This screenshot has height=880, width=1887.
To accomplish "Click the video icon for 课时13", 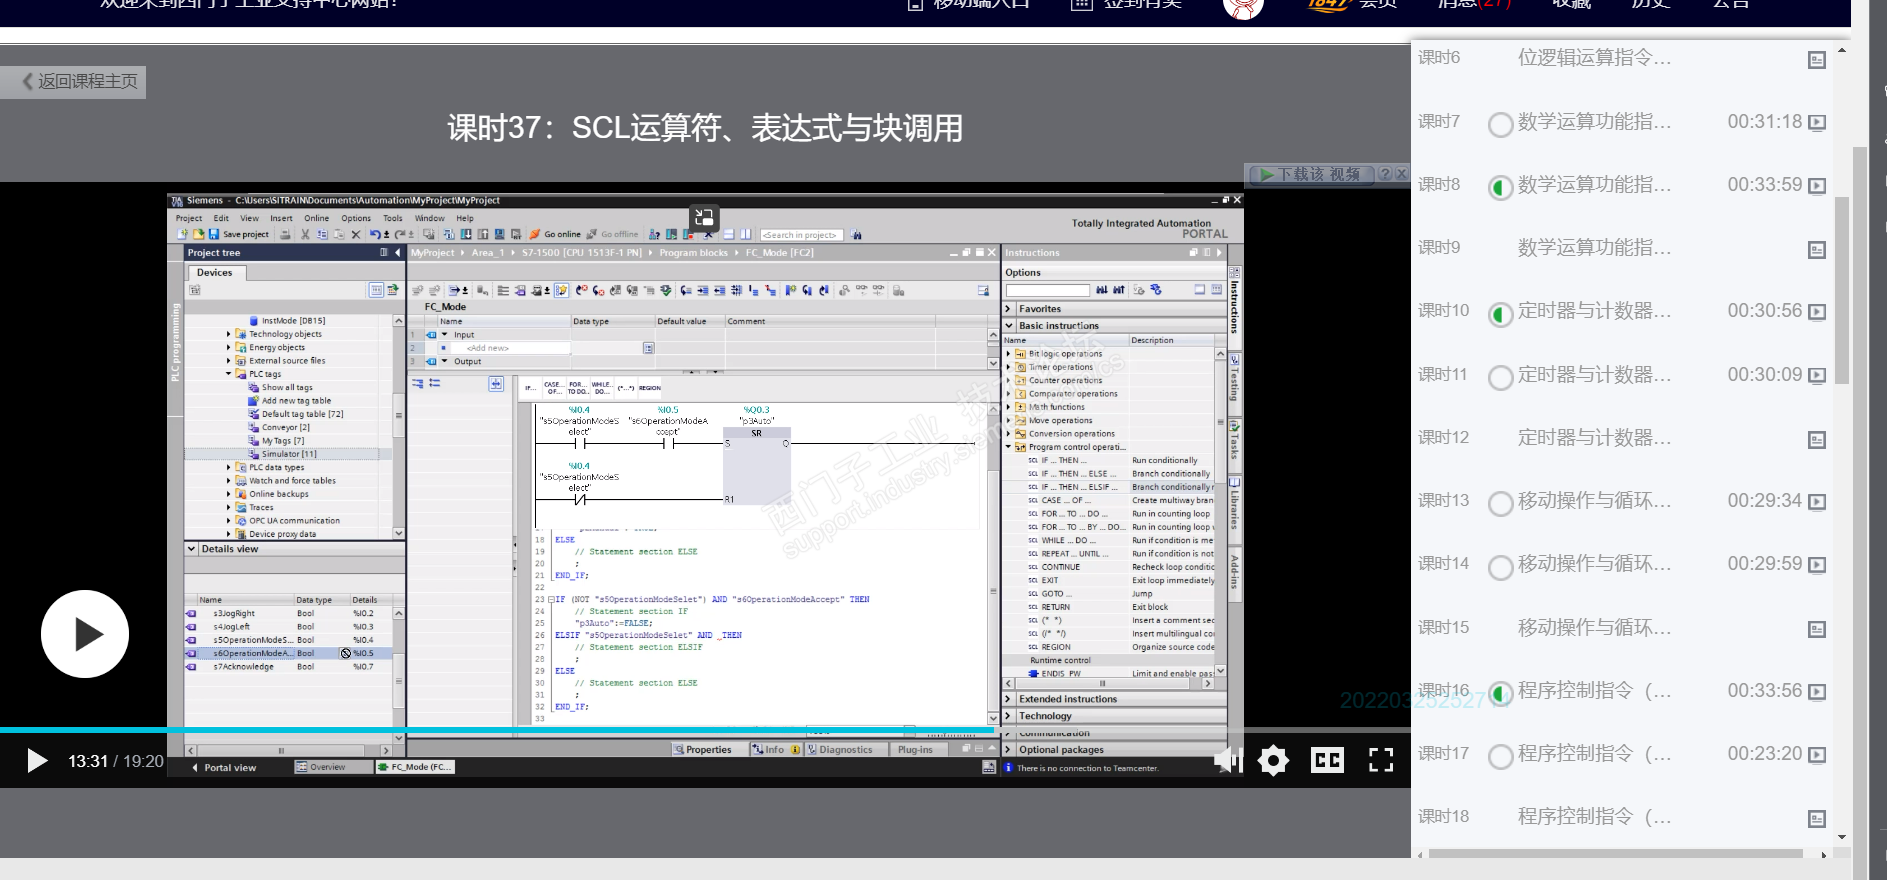I will [1817, 502].
